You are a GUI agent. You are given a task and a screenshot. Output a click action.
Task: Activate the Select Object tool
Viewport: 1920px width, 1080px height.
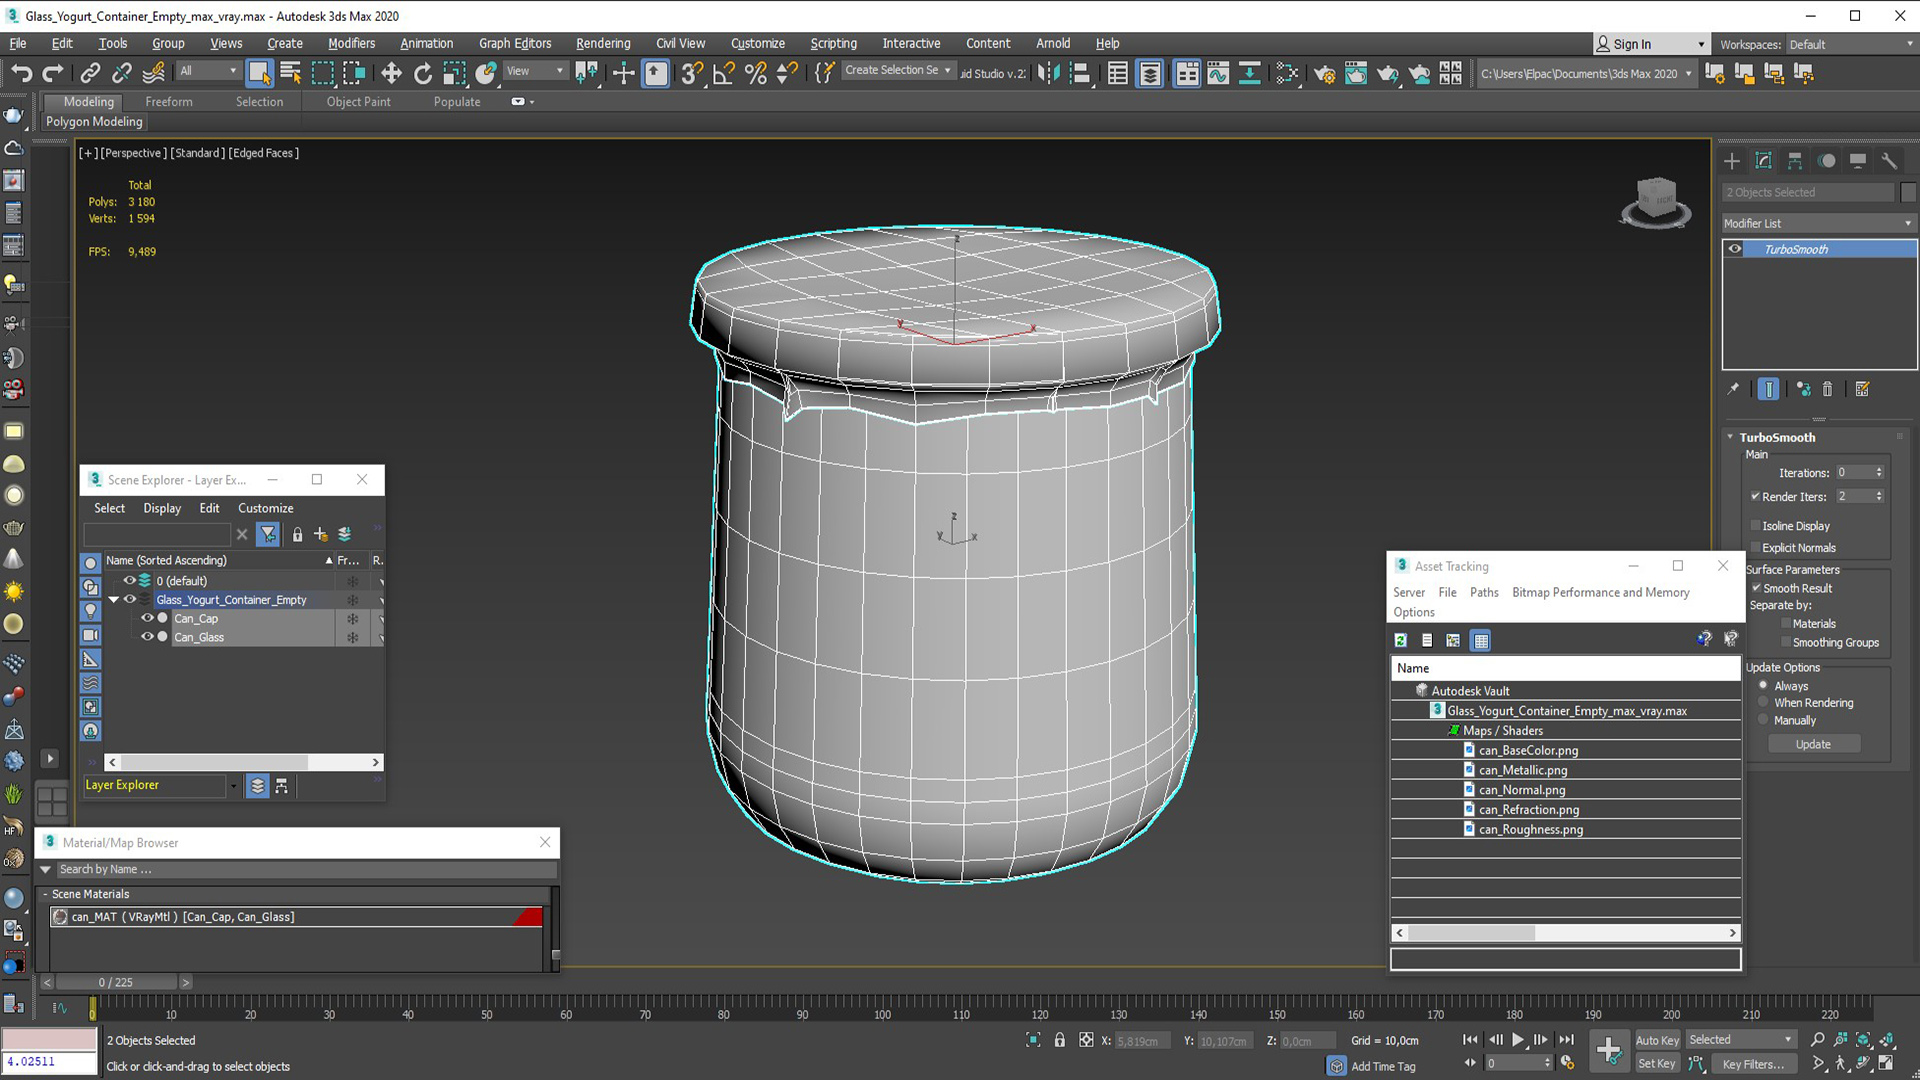point(259,73)
